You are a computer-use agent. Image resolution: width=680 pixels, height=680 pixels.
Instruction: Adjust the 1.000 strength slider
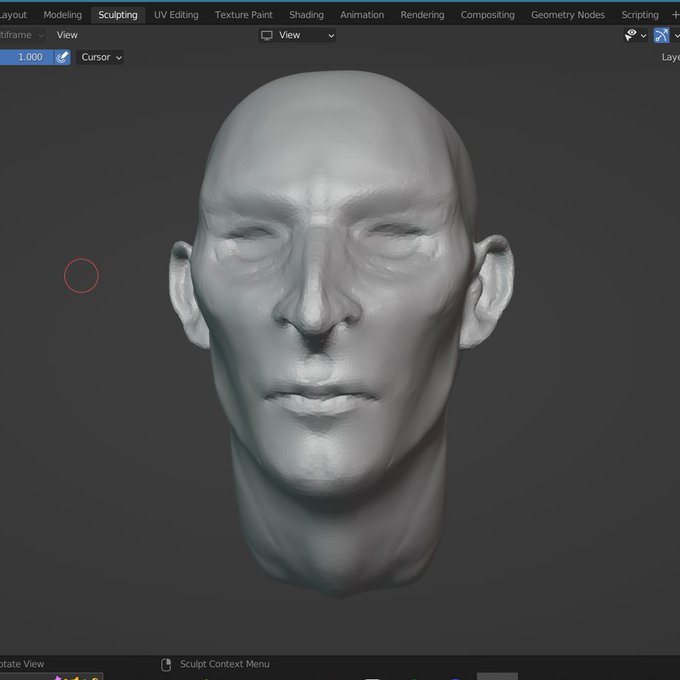(x=26, y=57)
